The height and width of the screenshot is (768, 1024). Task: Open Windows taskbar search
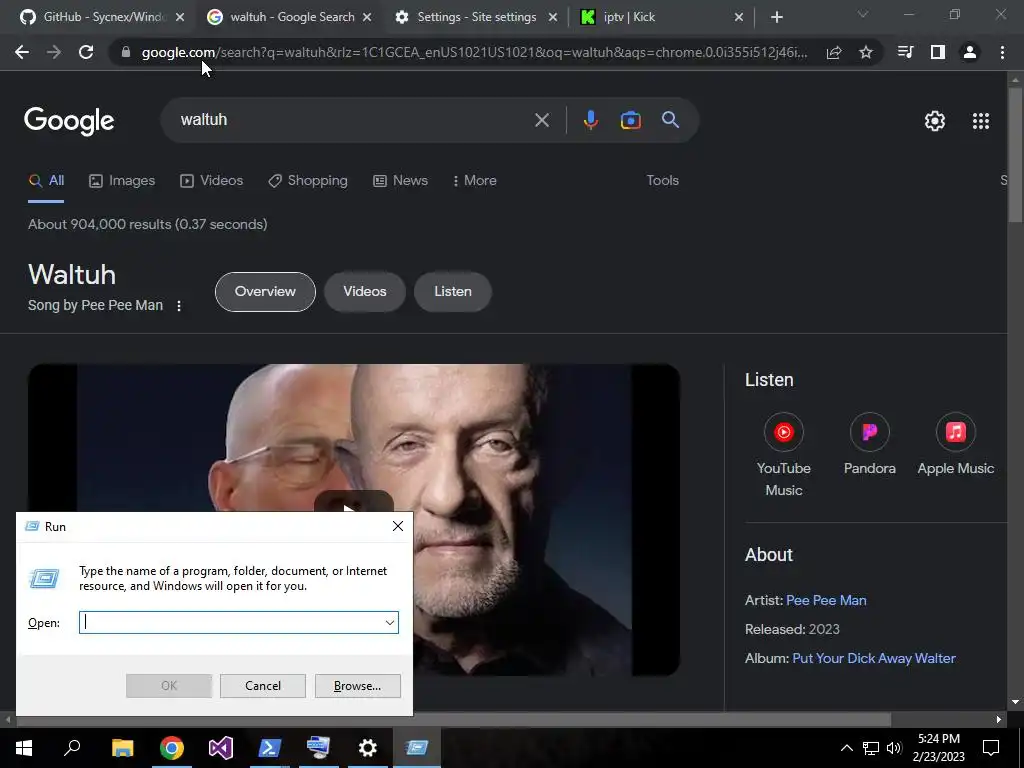point(72,748)
